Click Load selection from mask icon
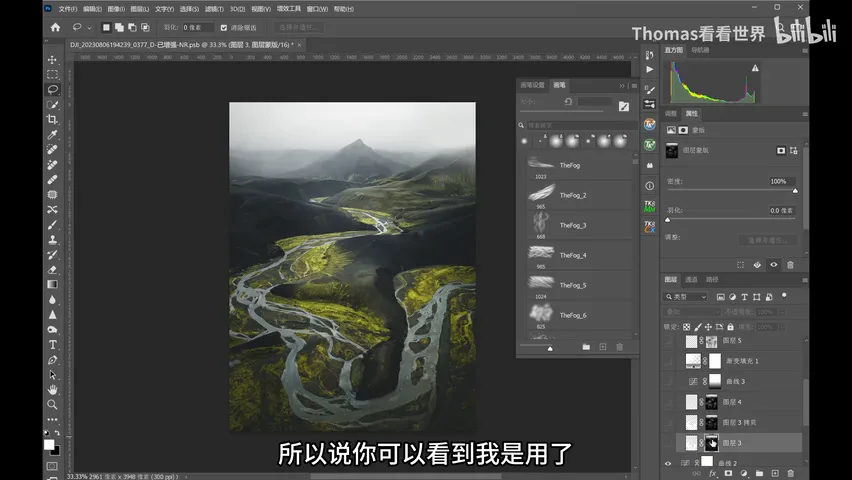The width and height of the screenshot is (852, 480). [x=740, y=265]
